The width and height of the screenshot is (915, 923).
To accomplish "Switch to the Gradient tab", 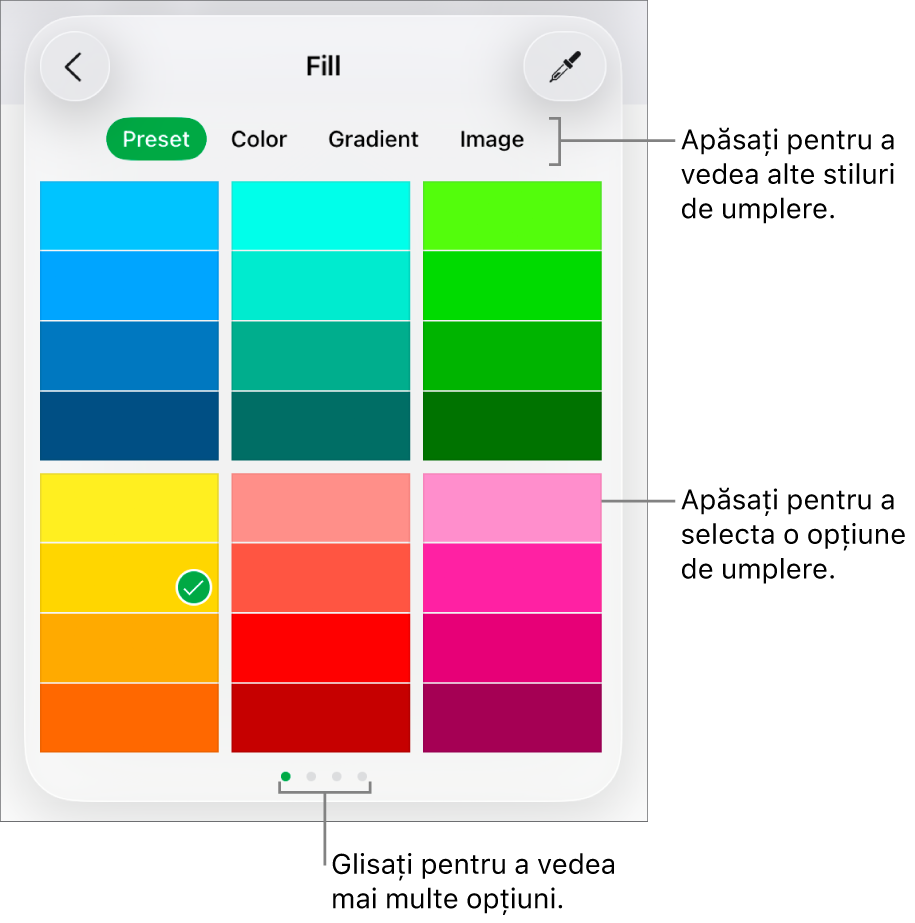I will [x=373, y=140].
